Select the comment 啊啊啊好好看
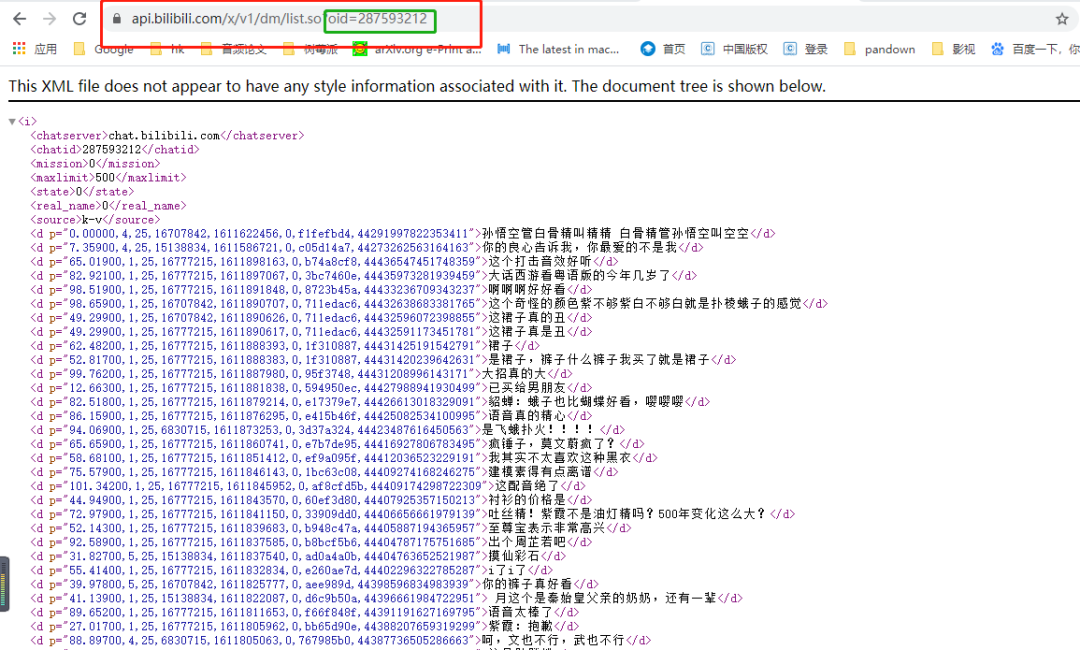The image size is (1080, 650). pos(527,290)
